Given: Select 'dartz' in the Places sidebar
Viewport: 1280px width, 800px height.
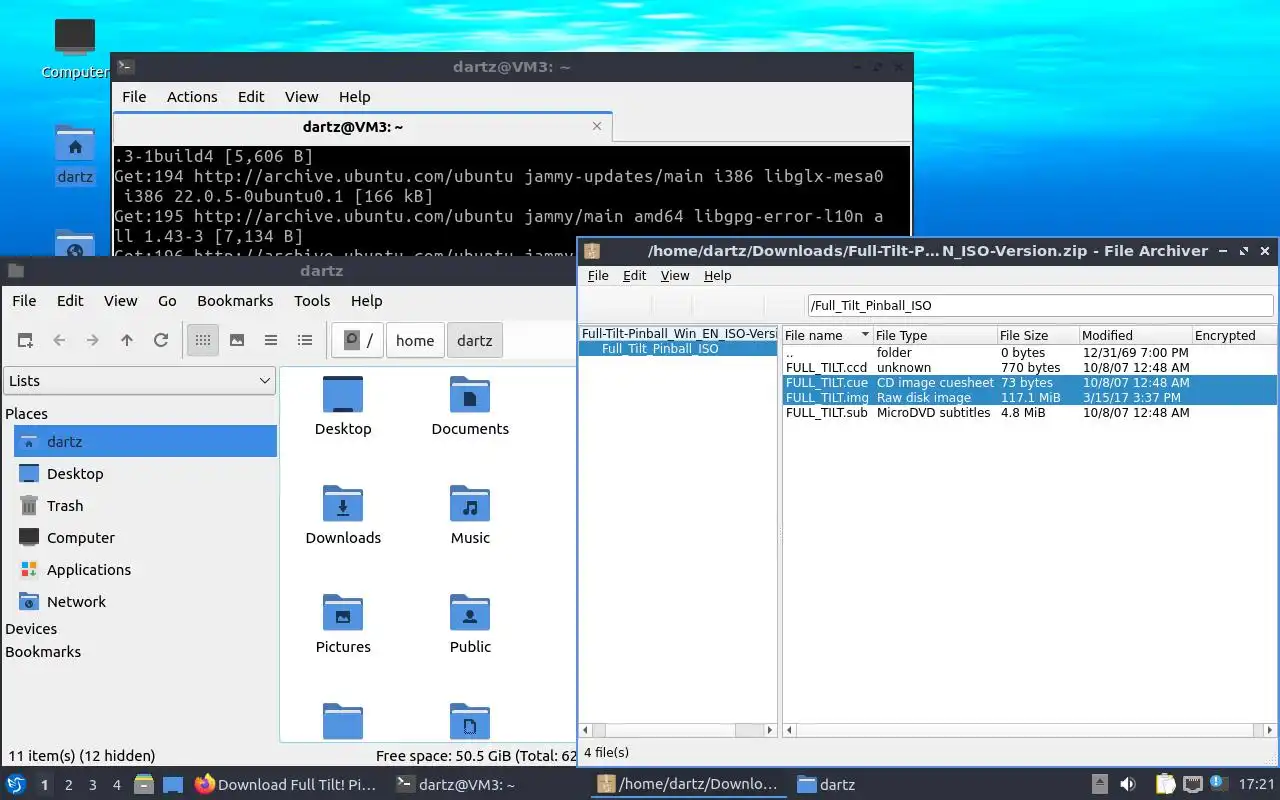Looking at the screenshot, I should (145, 441).
